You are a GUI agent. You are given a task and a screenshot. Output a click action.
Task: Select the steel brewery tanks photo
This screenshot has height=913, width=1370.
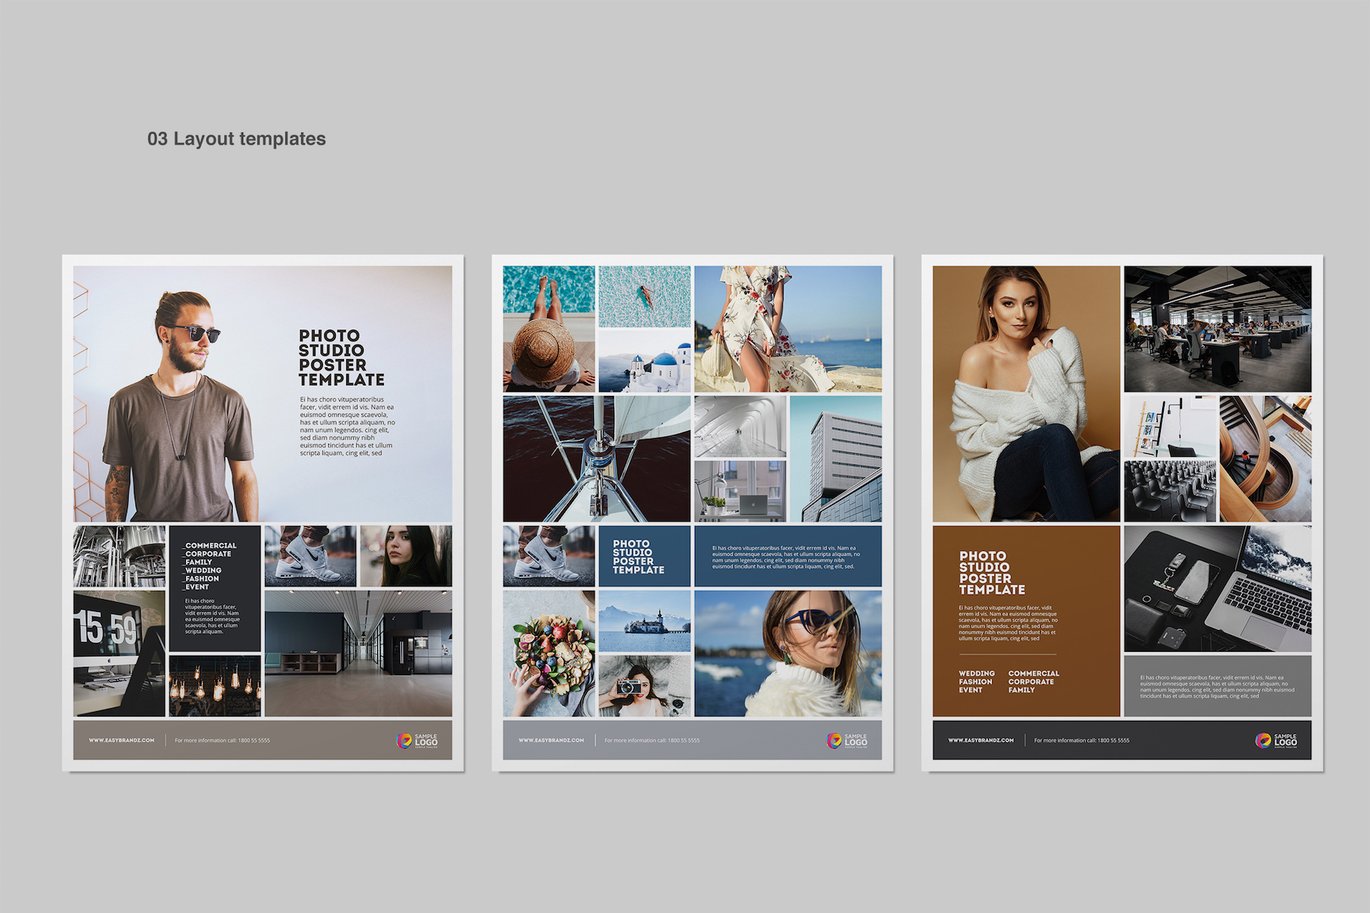pos(119,556)
